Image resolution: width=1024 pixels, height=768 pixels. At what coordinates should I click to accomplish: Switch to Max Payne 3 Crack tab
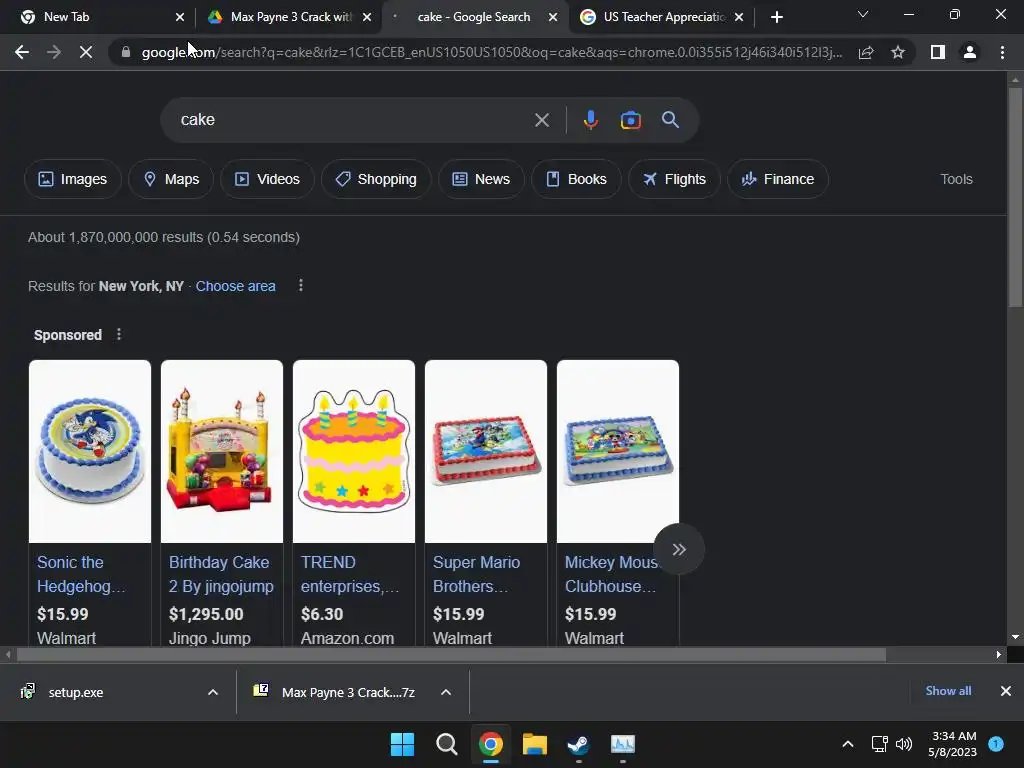coord(287,17)
